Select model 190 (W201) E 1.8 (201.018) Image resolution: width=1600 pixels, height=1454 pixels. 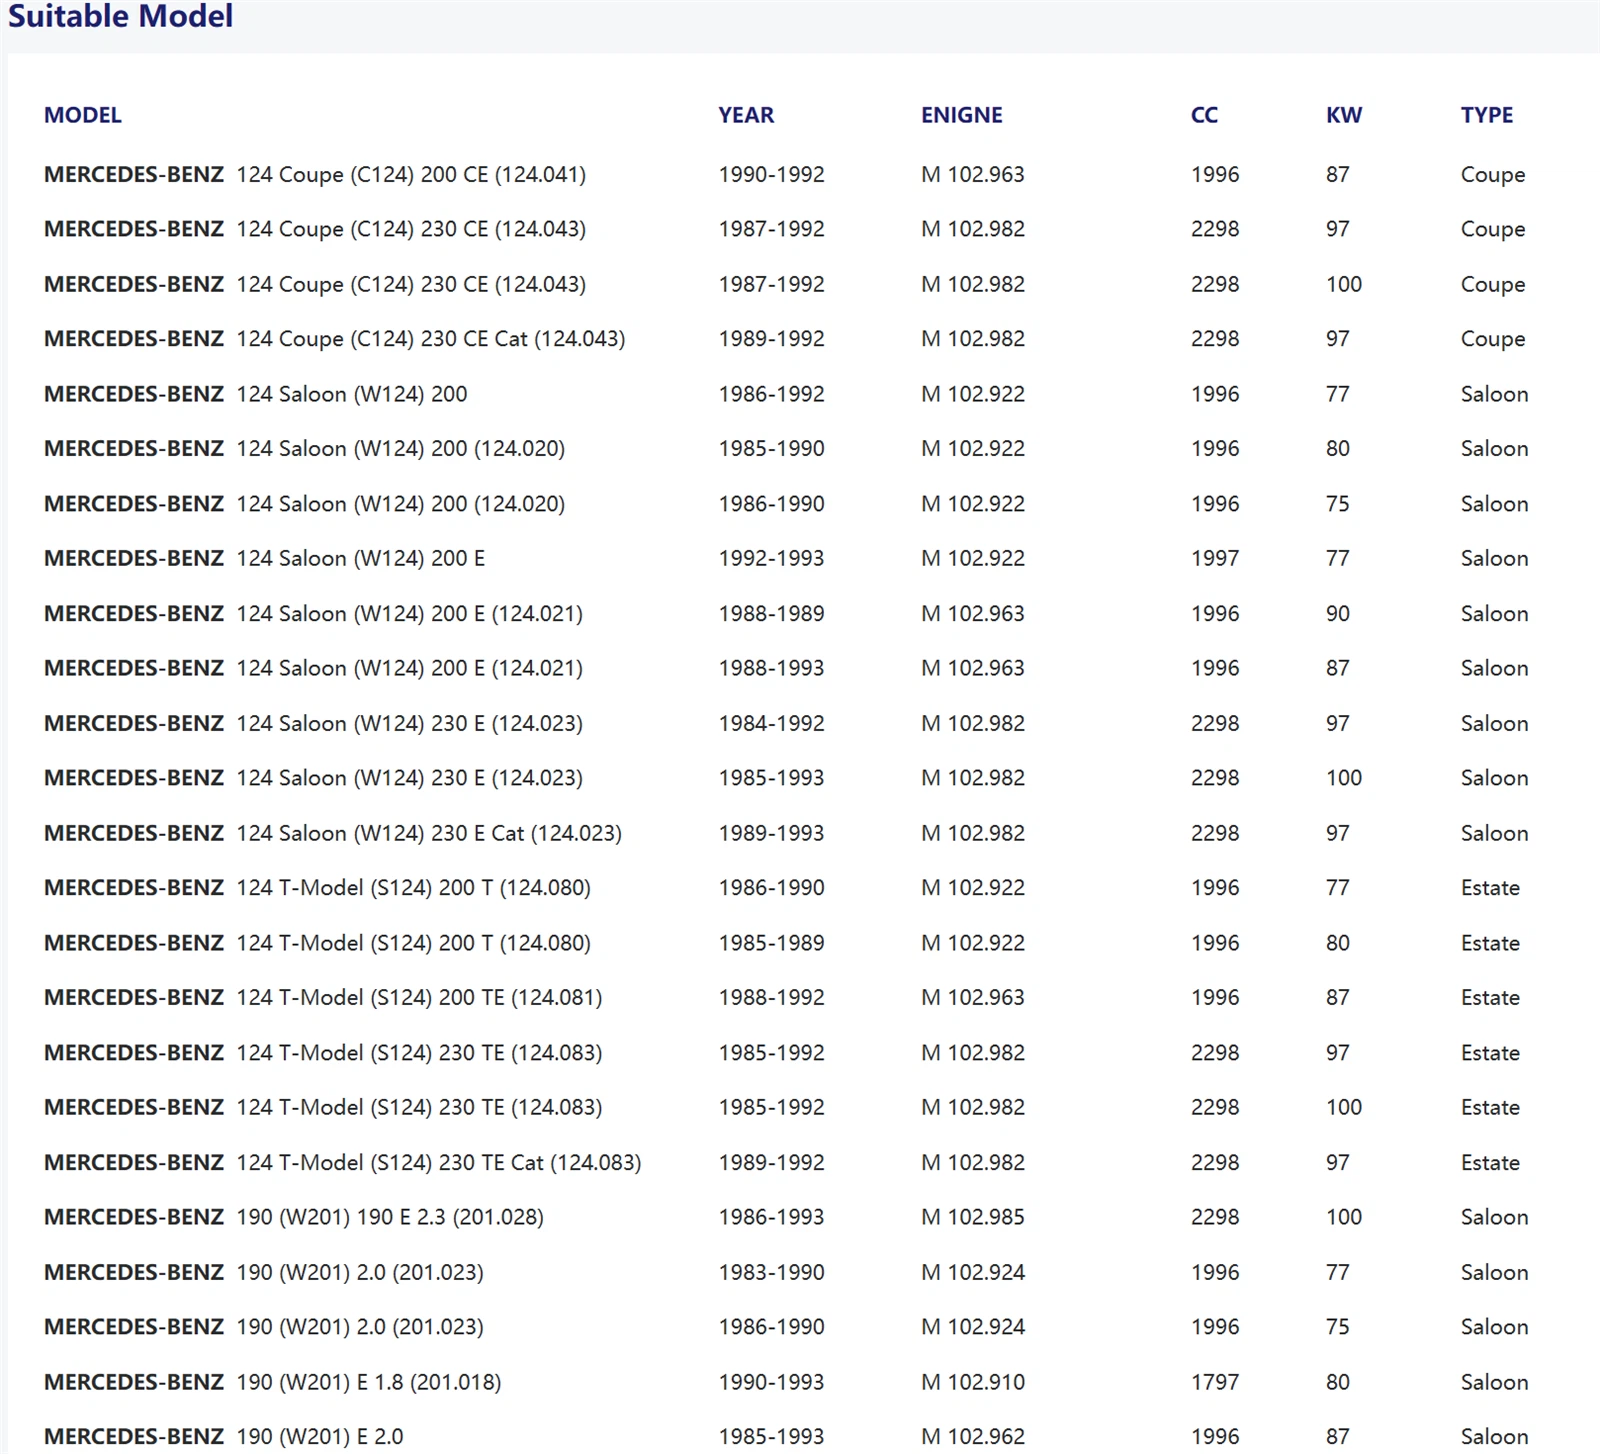(x=369, y=1382)
